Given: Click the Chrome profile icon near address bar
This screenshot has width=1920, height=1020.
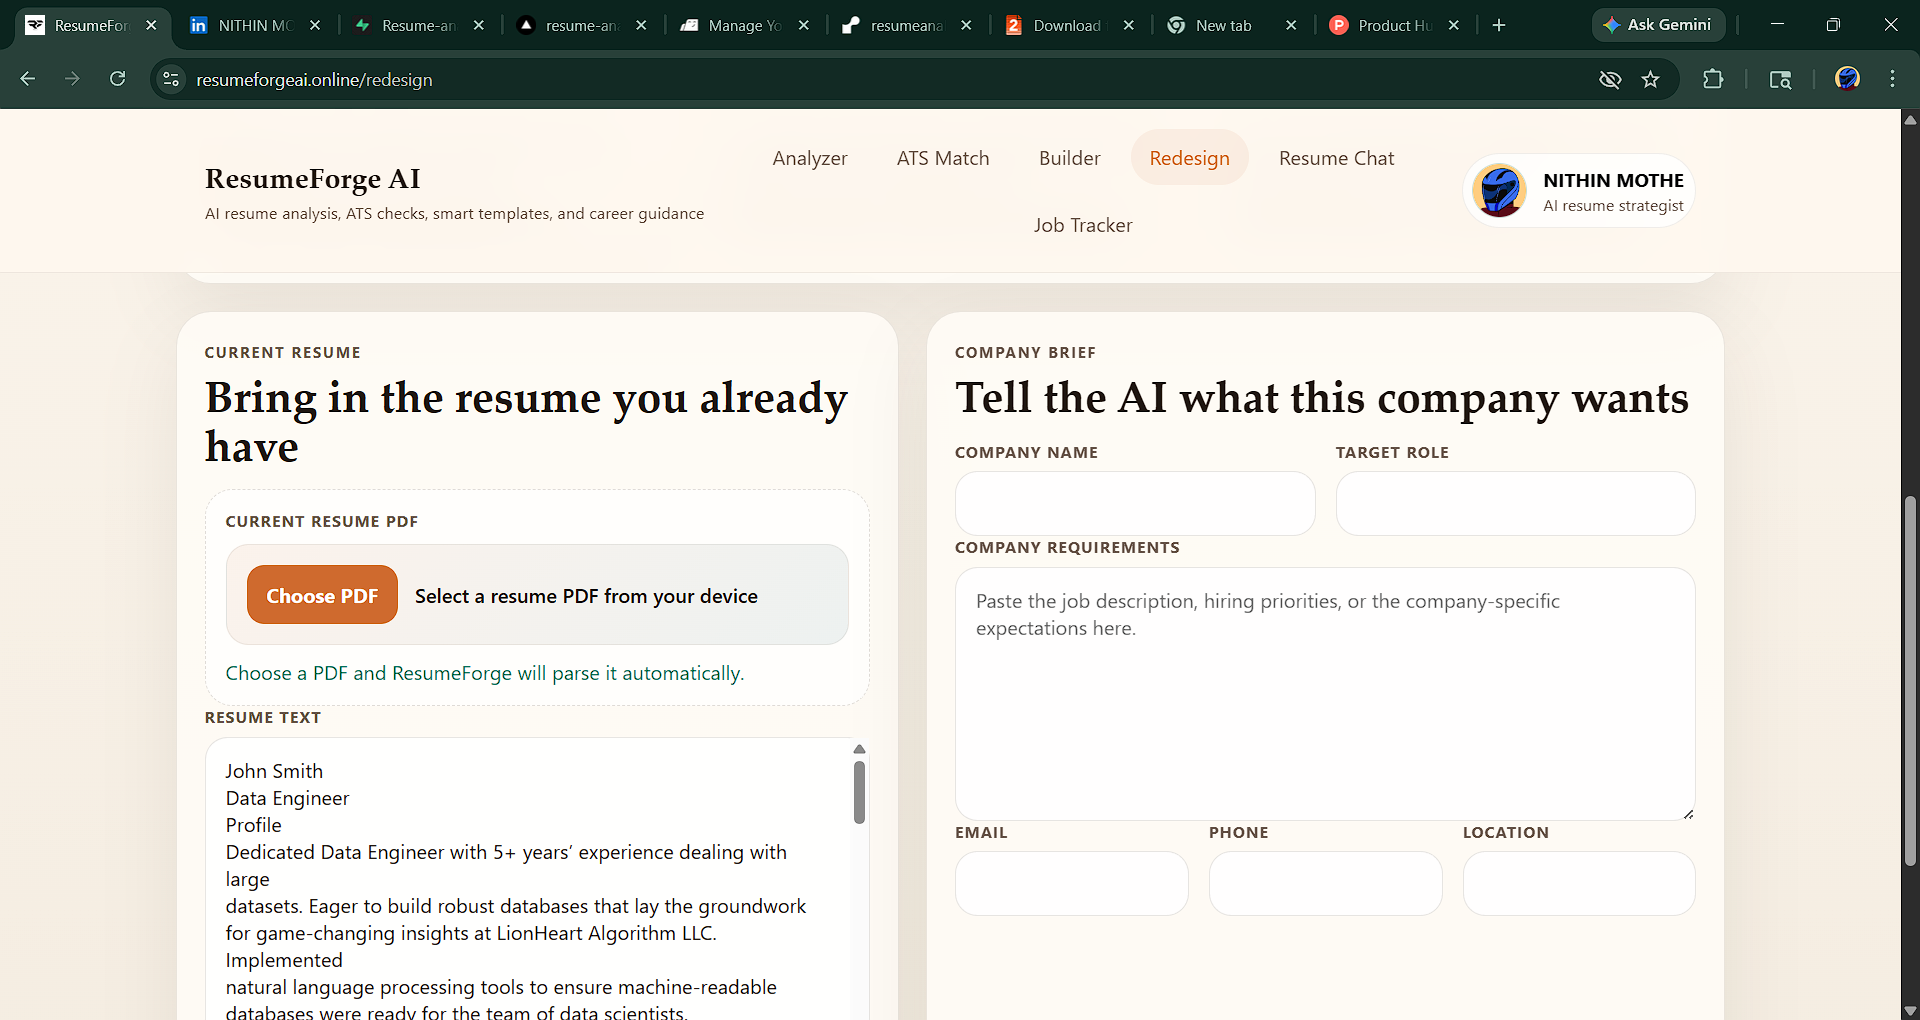Looking at the screenshot, I should 1848,78.
